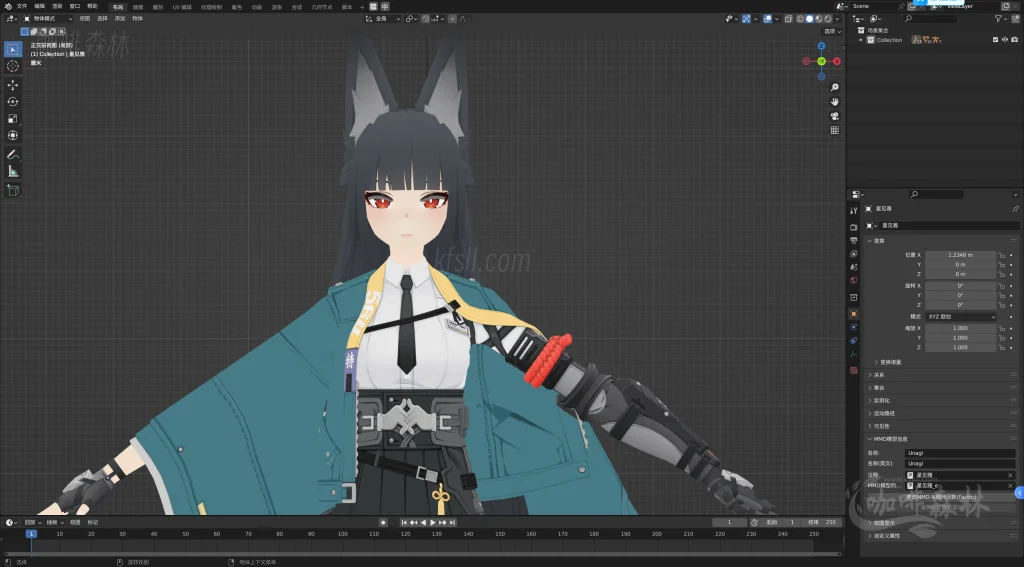The width and height of the screenshot is (1024, 567).
Task: Switch to Solid viewport shading
Action: (810, 19)
